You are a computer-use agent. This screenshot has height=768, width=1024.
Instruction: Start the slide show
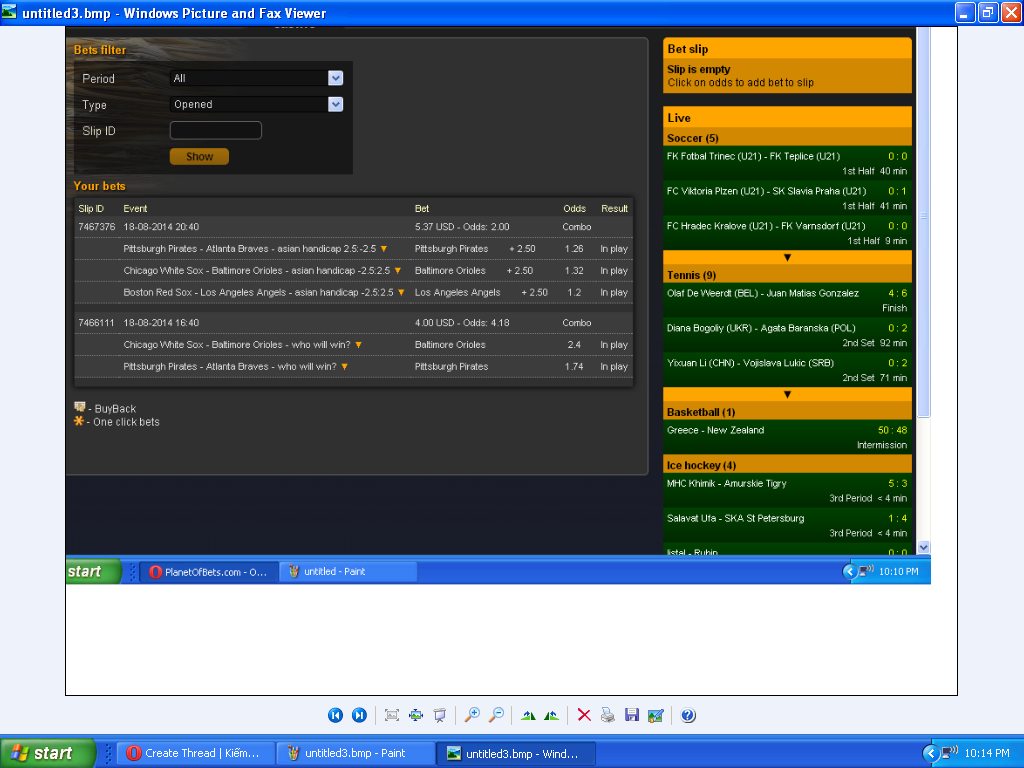click(x=439, y=715)
